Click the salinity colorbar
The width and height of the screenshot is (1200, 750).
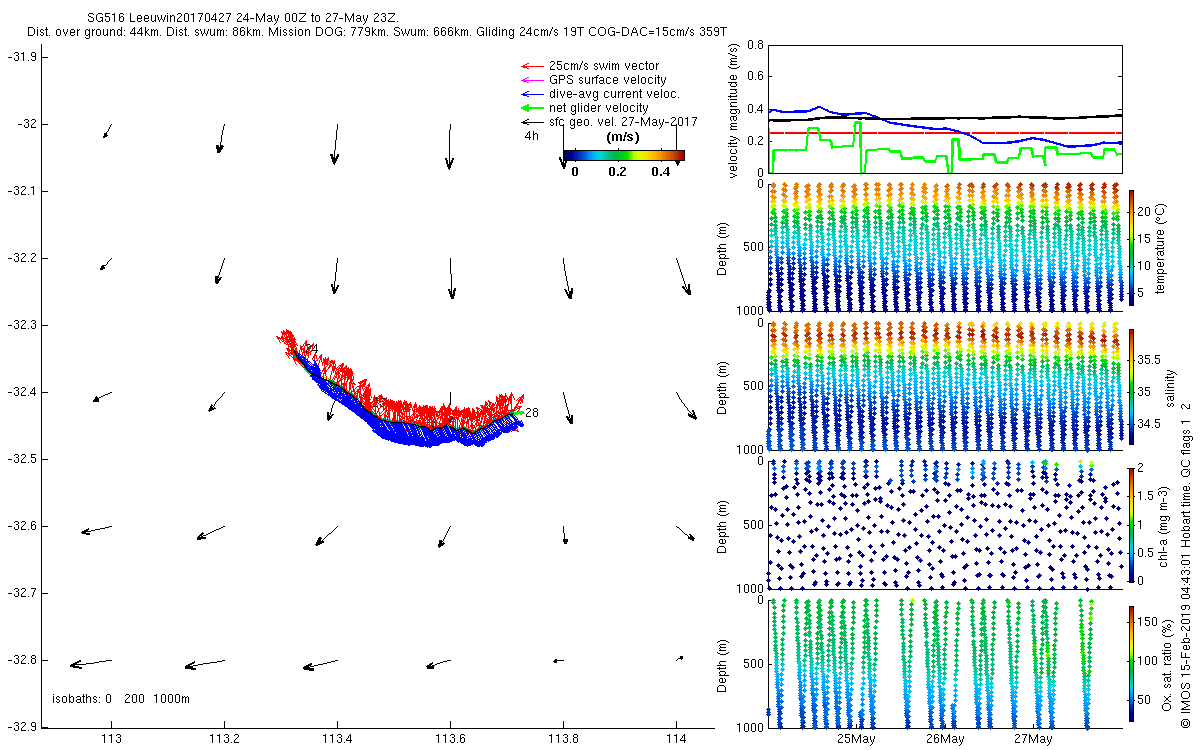tap(1131, 386)
